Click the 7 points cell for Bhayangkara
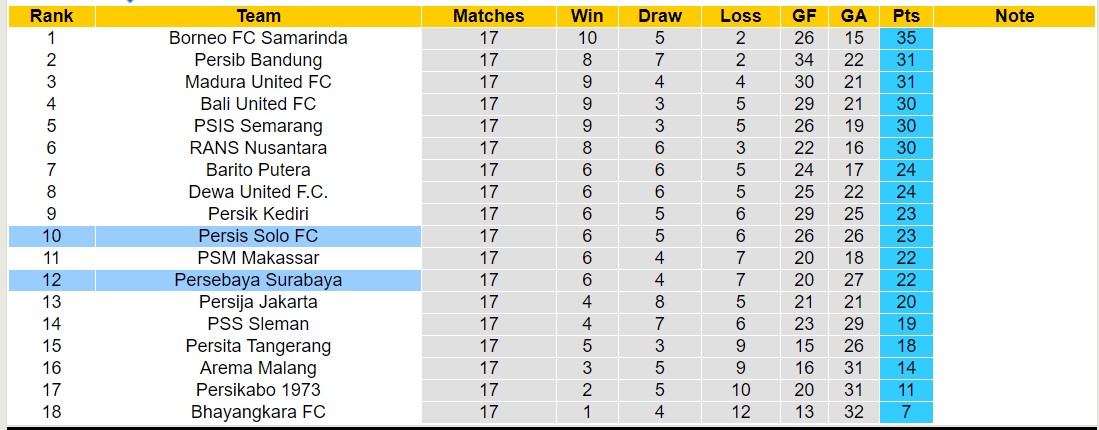The width and height of the screenshot is (1099, 430). tap(907, 412)
